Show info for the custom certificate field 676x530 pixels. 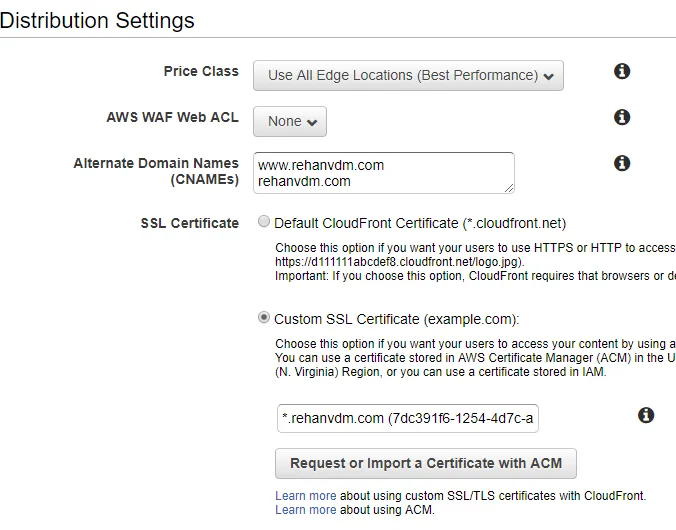click(x=646, y=415)
